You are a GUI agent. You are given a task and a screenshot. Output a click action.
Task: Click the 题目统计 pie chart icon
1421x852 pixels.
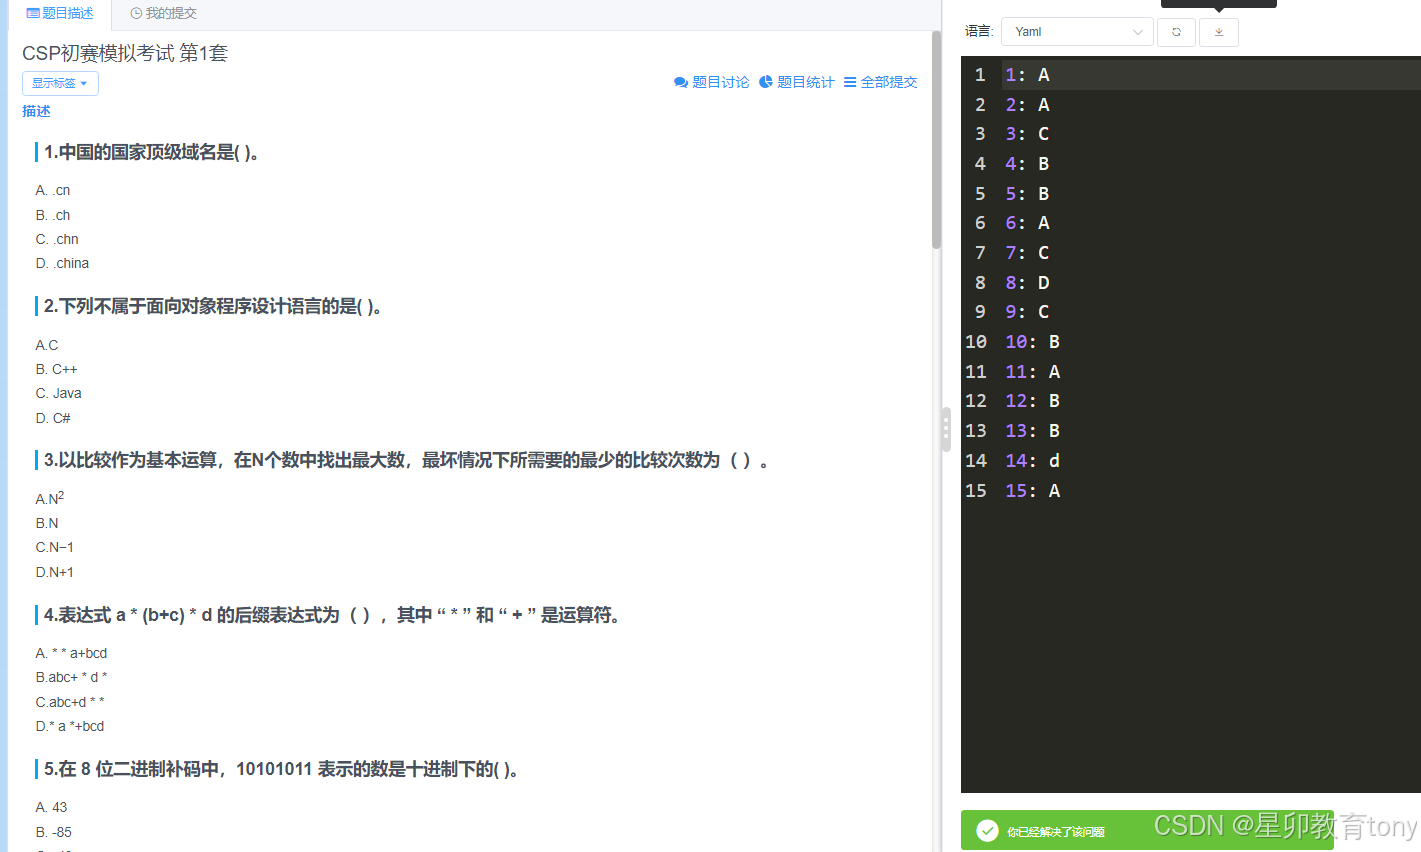766,82
